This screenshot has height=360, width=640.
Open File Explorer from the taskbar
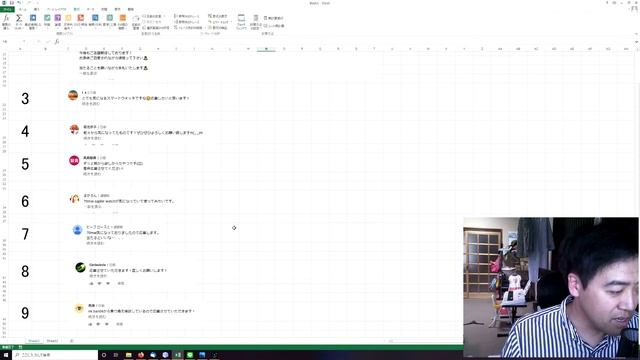tap(129, 355)
